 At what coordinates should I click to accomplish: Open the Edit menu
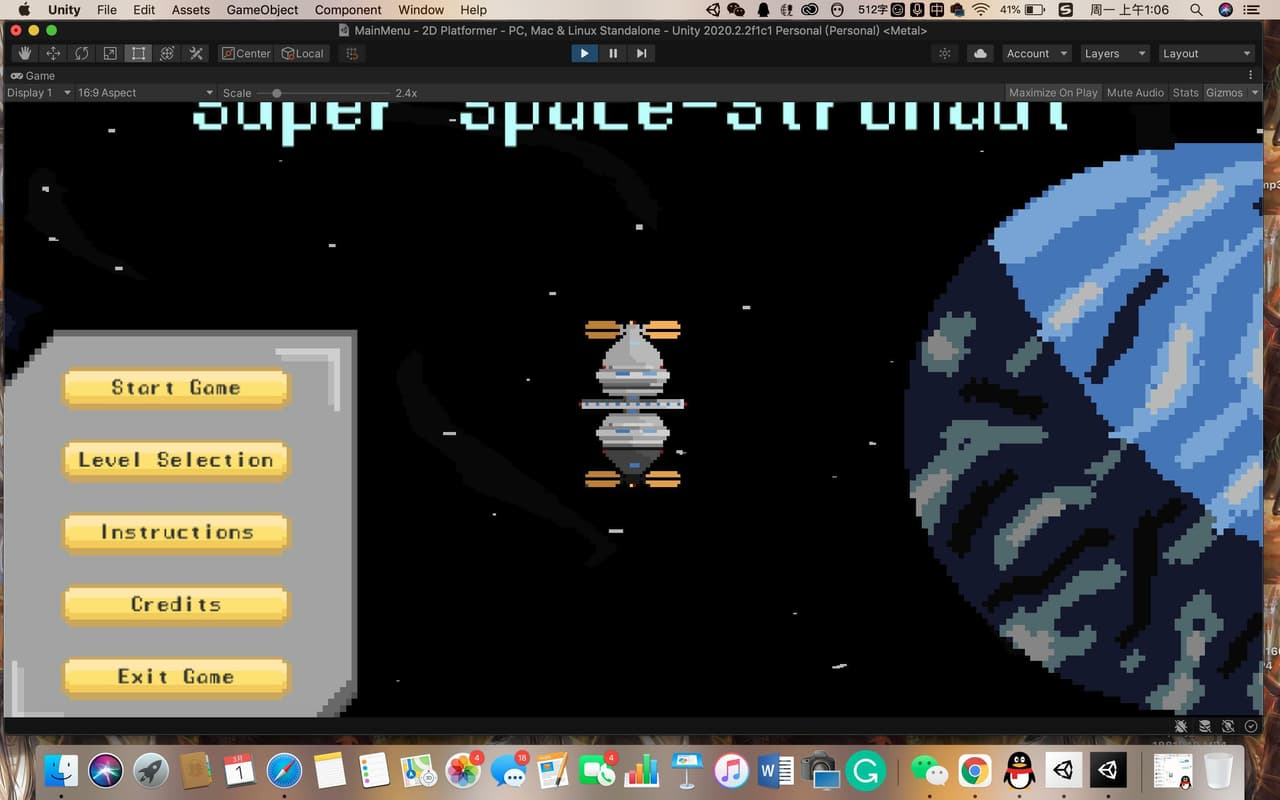(x=144, y=9)
